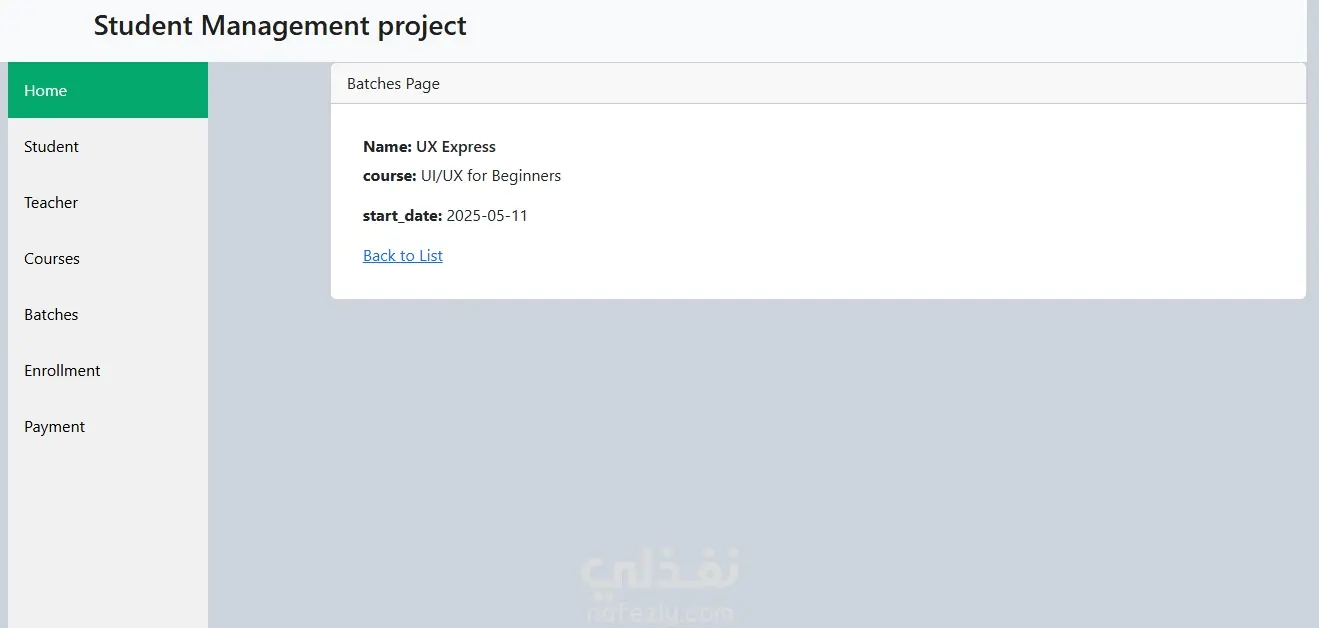Follow the Back to List link
Image resolution: width=1319 pixels, height=628 pixels.
pyautogui.click(x=403, y=256)
